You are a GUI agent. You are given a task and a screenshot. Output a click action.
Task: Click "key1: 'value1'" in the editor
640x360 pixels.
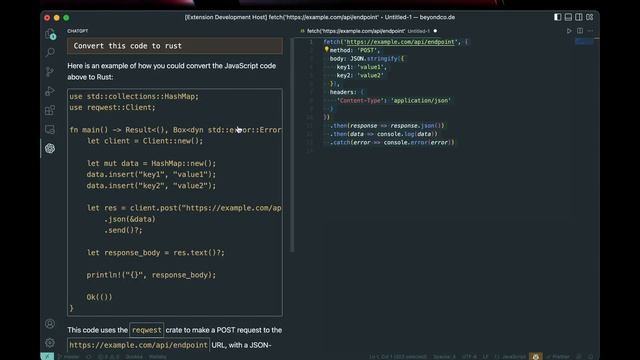point(361,67)
